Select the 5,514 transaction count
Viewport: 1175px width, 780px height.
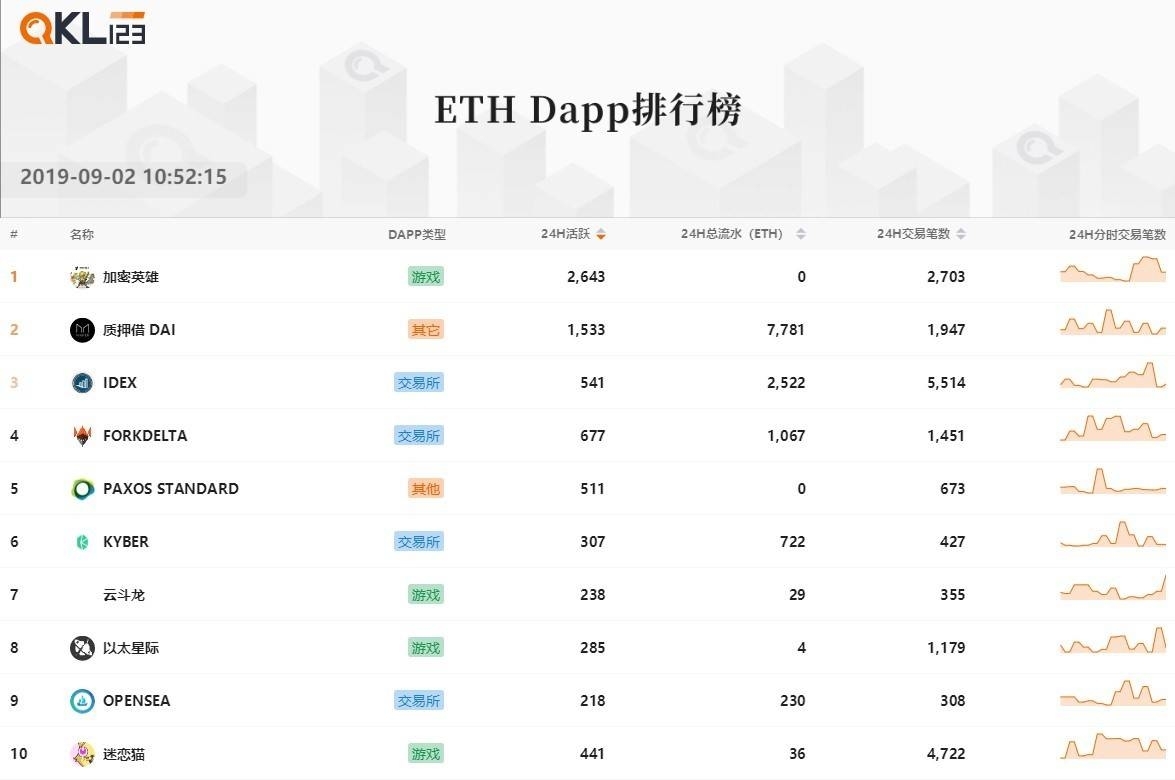click(946, 383)
